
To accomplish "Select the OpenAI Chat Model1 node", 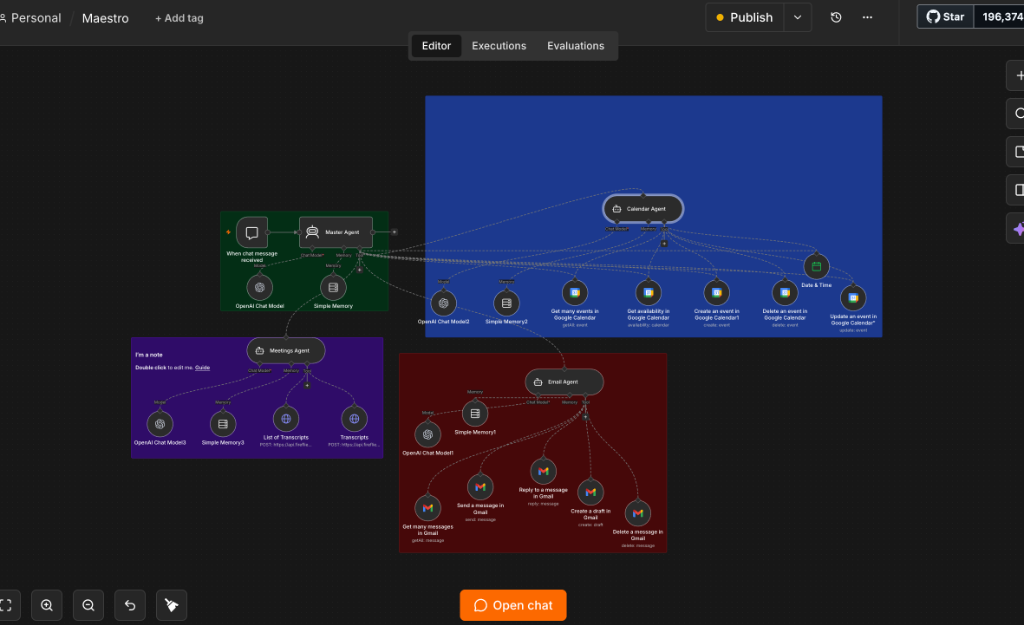I will (x=428, y=434).
